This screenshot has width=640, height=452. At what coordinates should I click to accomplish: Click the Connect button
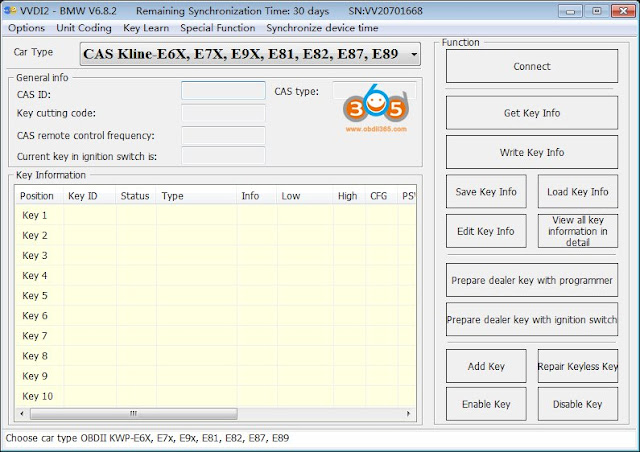pos(532,66)
